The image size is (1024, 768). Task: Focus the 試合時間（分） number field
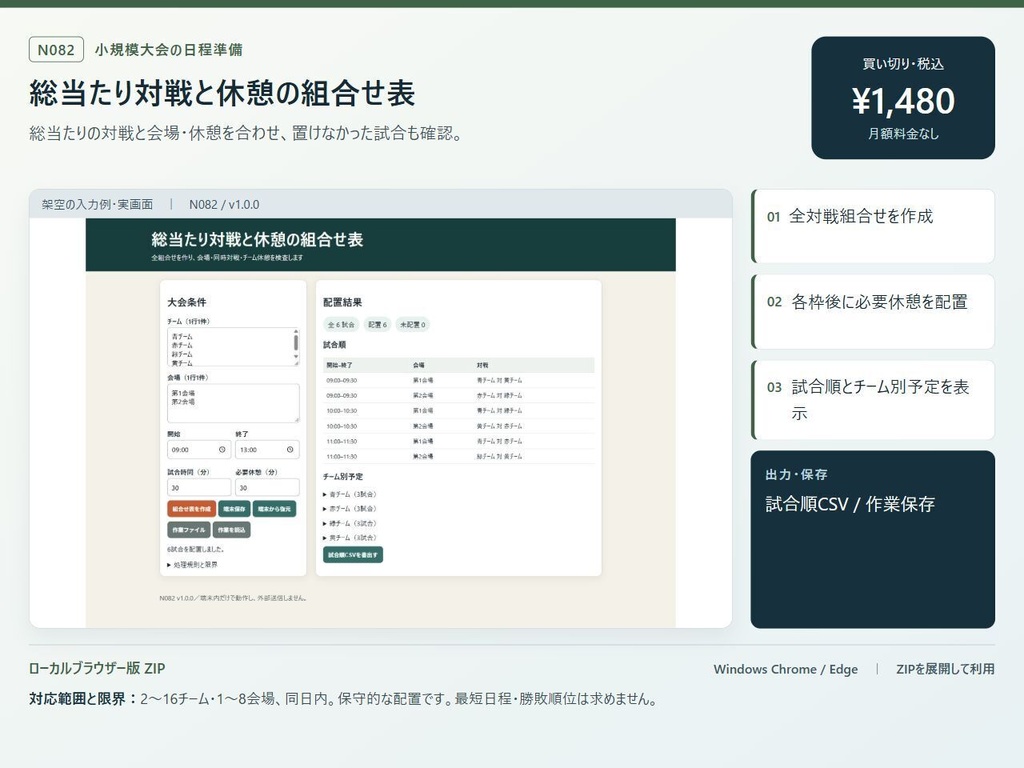coord(199,487)
